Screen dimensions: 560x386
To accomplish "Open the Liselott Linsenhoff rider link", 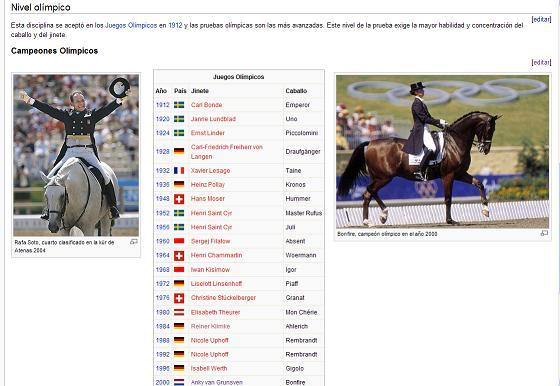I will [216, 284].
